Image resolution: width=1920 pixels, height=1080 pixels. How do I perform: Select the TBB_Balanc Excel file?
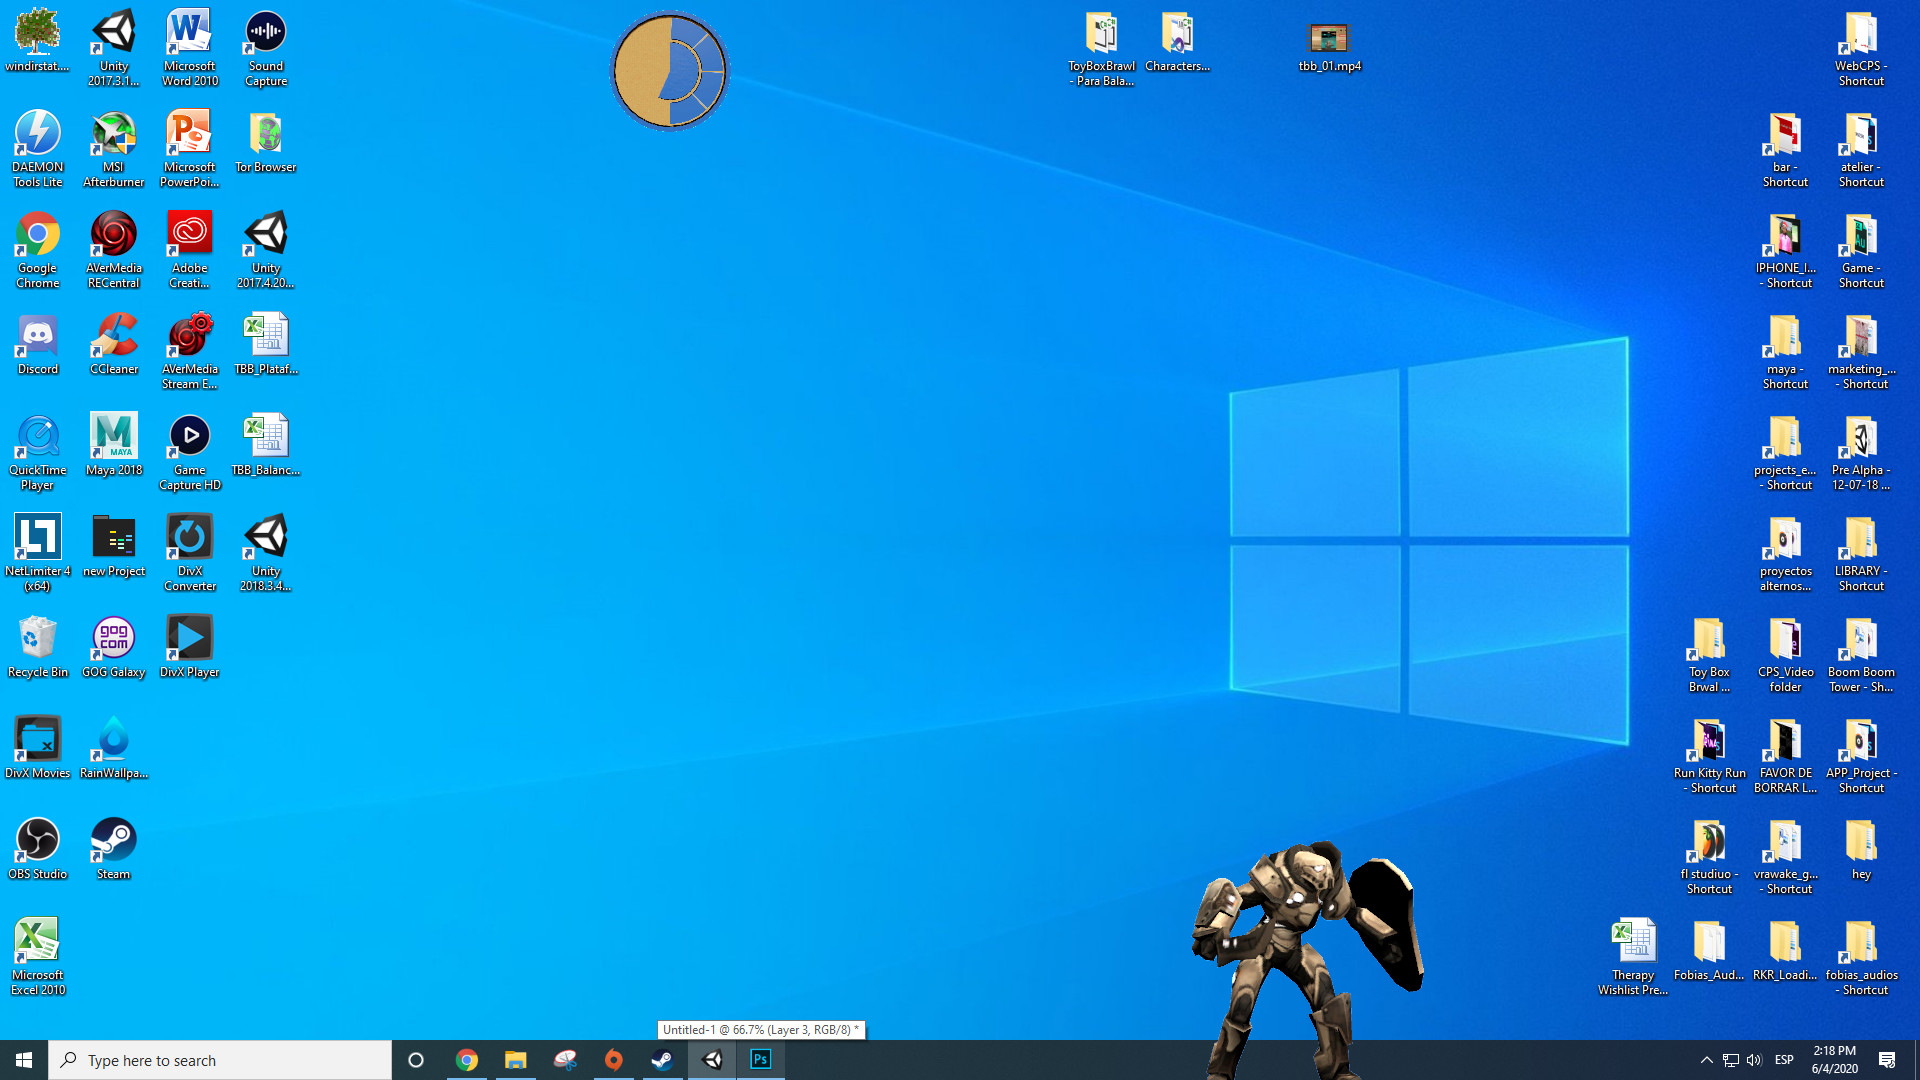coord(266,444)
